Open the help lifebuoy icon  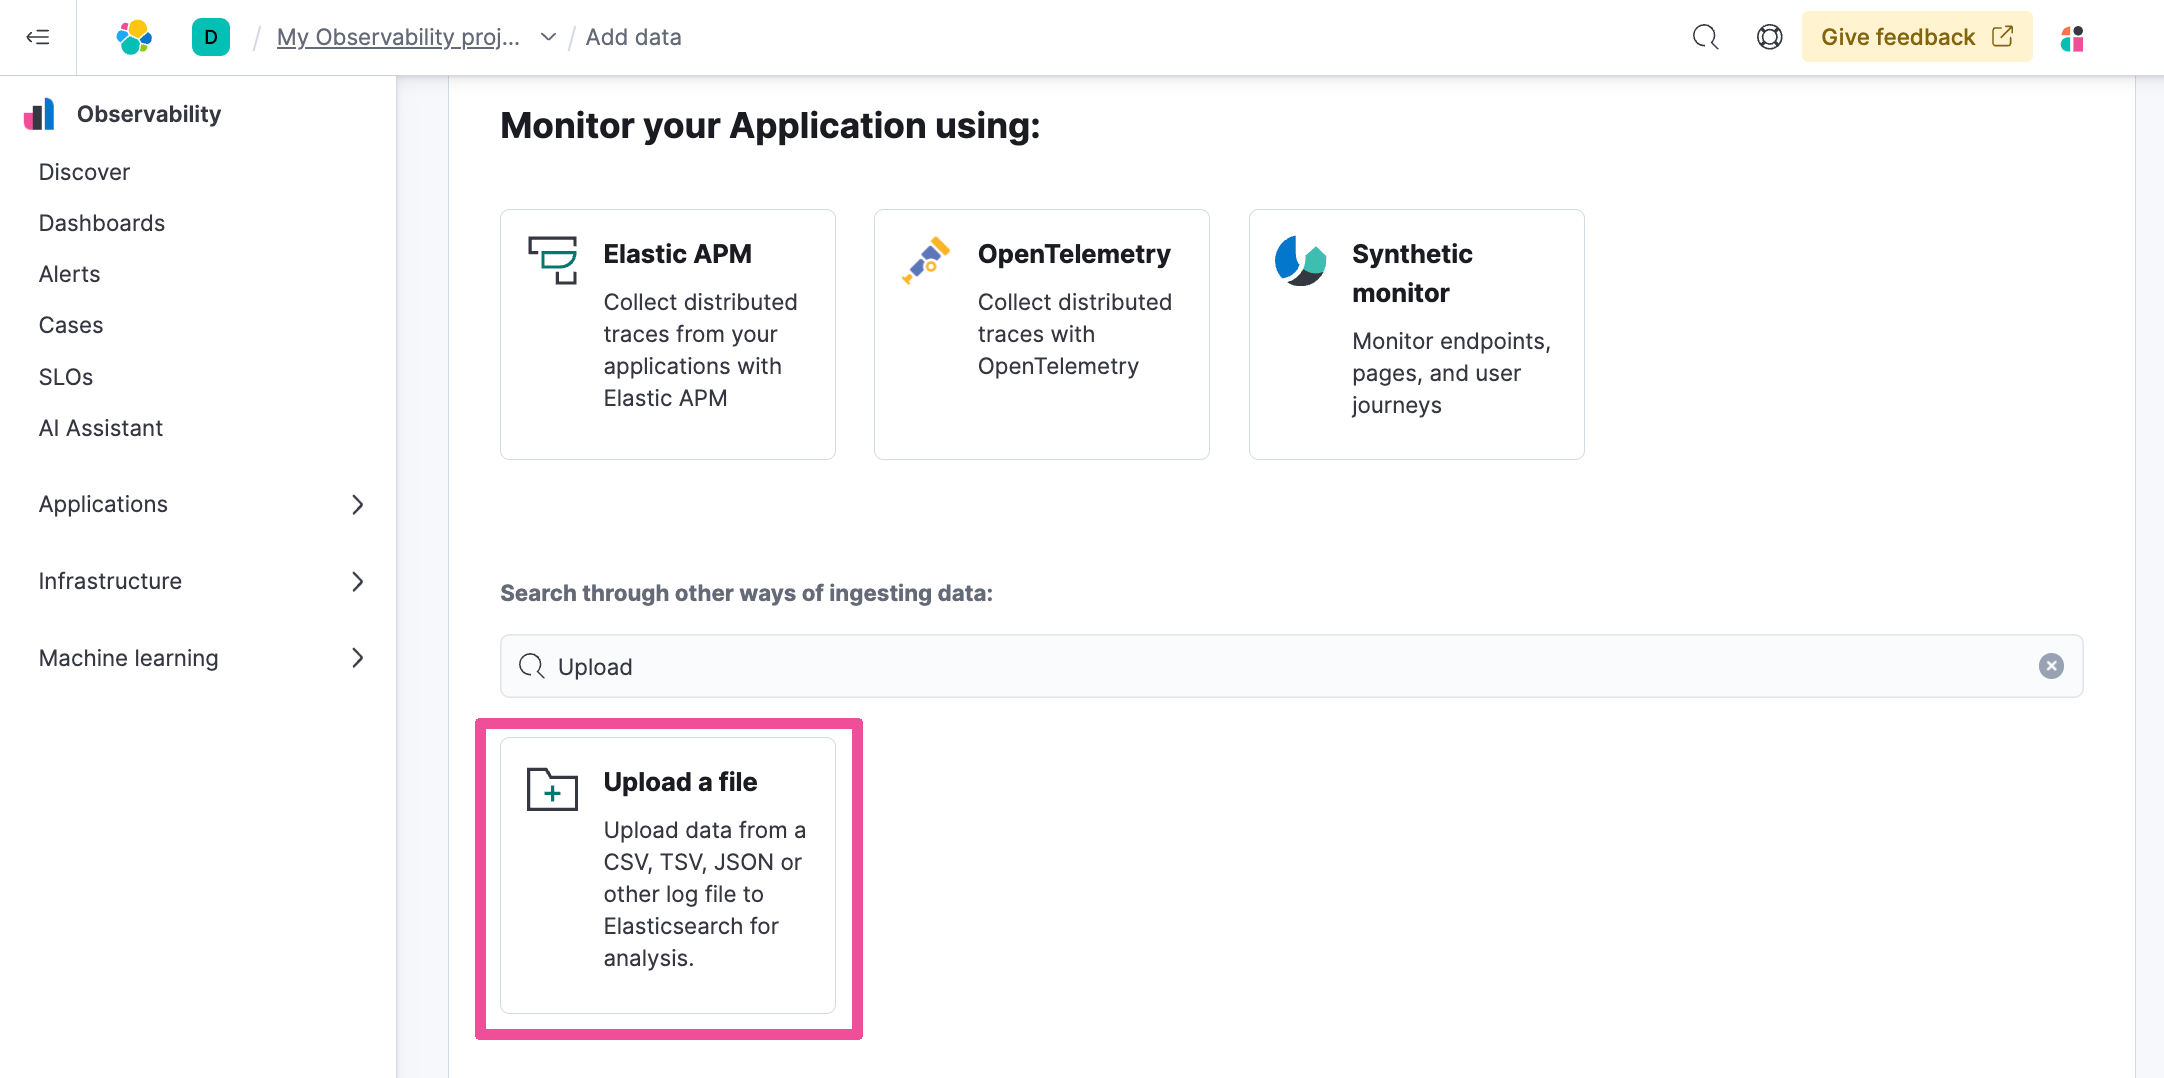click(x=1769, y=37)
